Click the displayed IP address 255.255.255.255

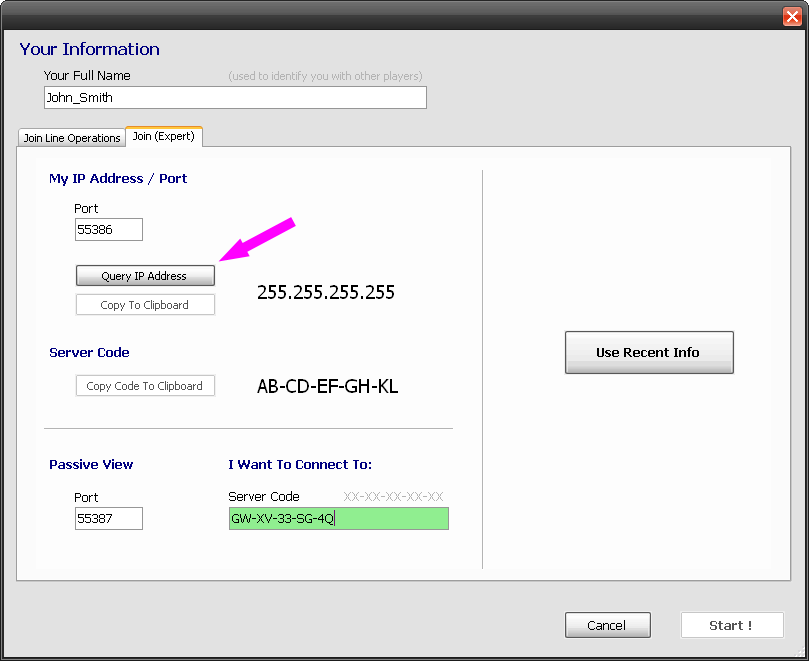point(326,293)
